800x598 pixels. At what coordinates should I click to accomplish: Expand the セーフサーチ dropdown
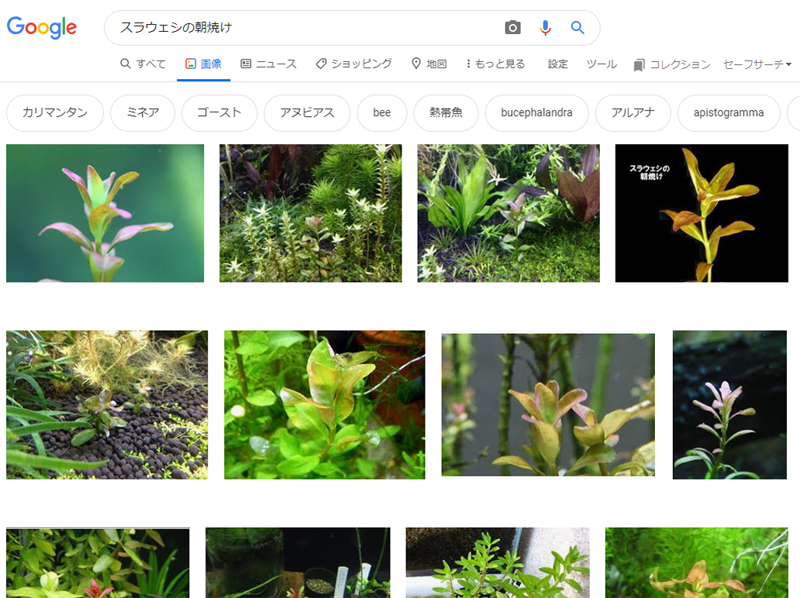point(757,64)
